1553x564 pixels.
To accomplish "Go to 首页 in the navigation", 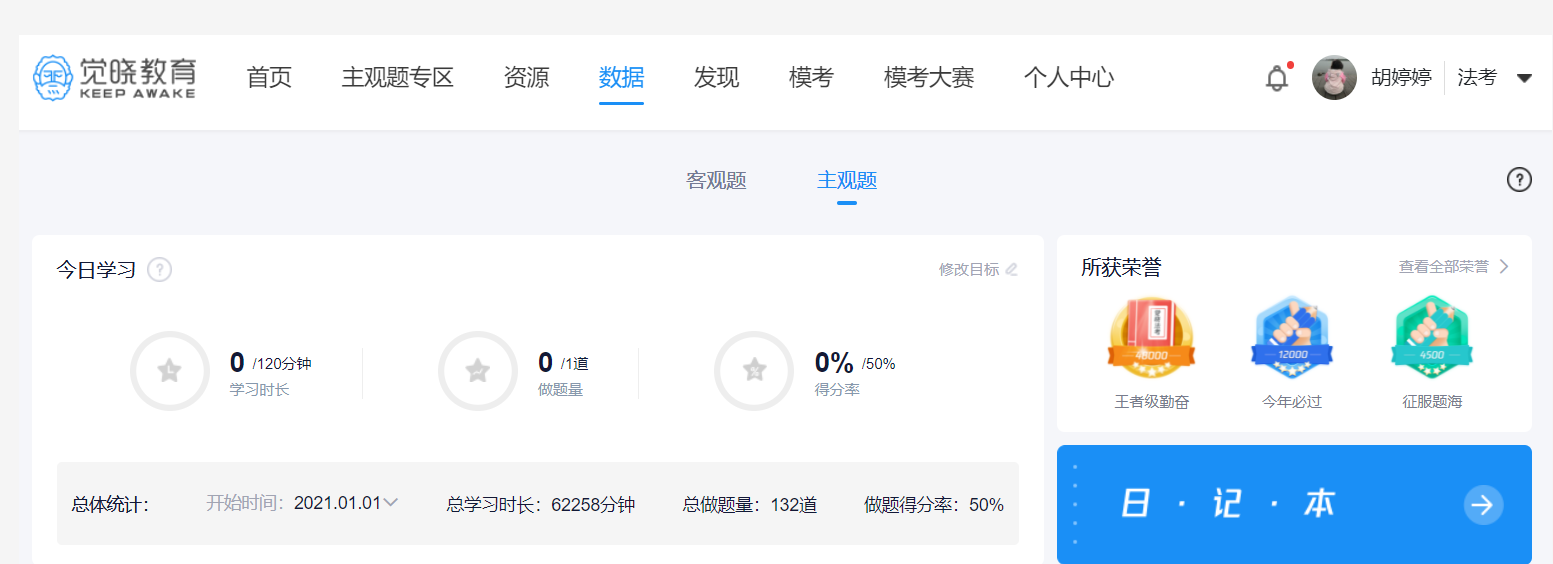I will 269,77.
